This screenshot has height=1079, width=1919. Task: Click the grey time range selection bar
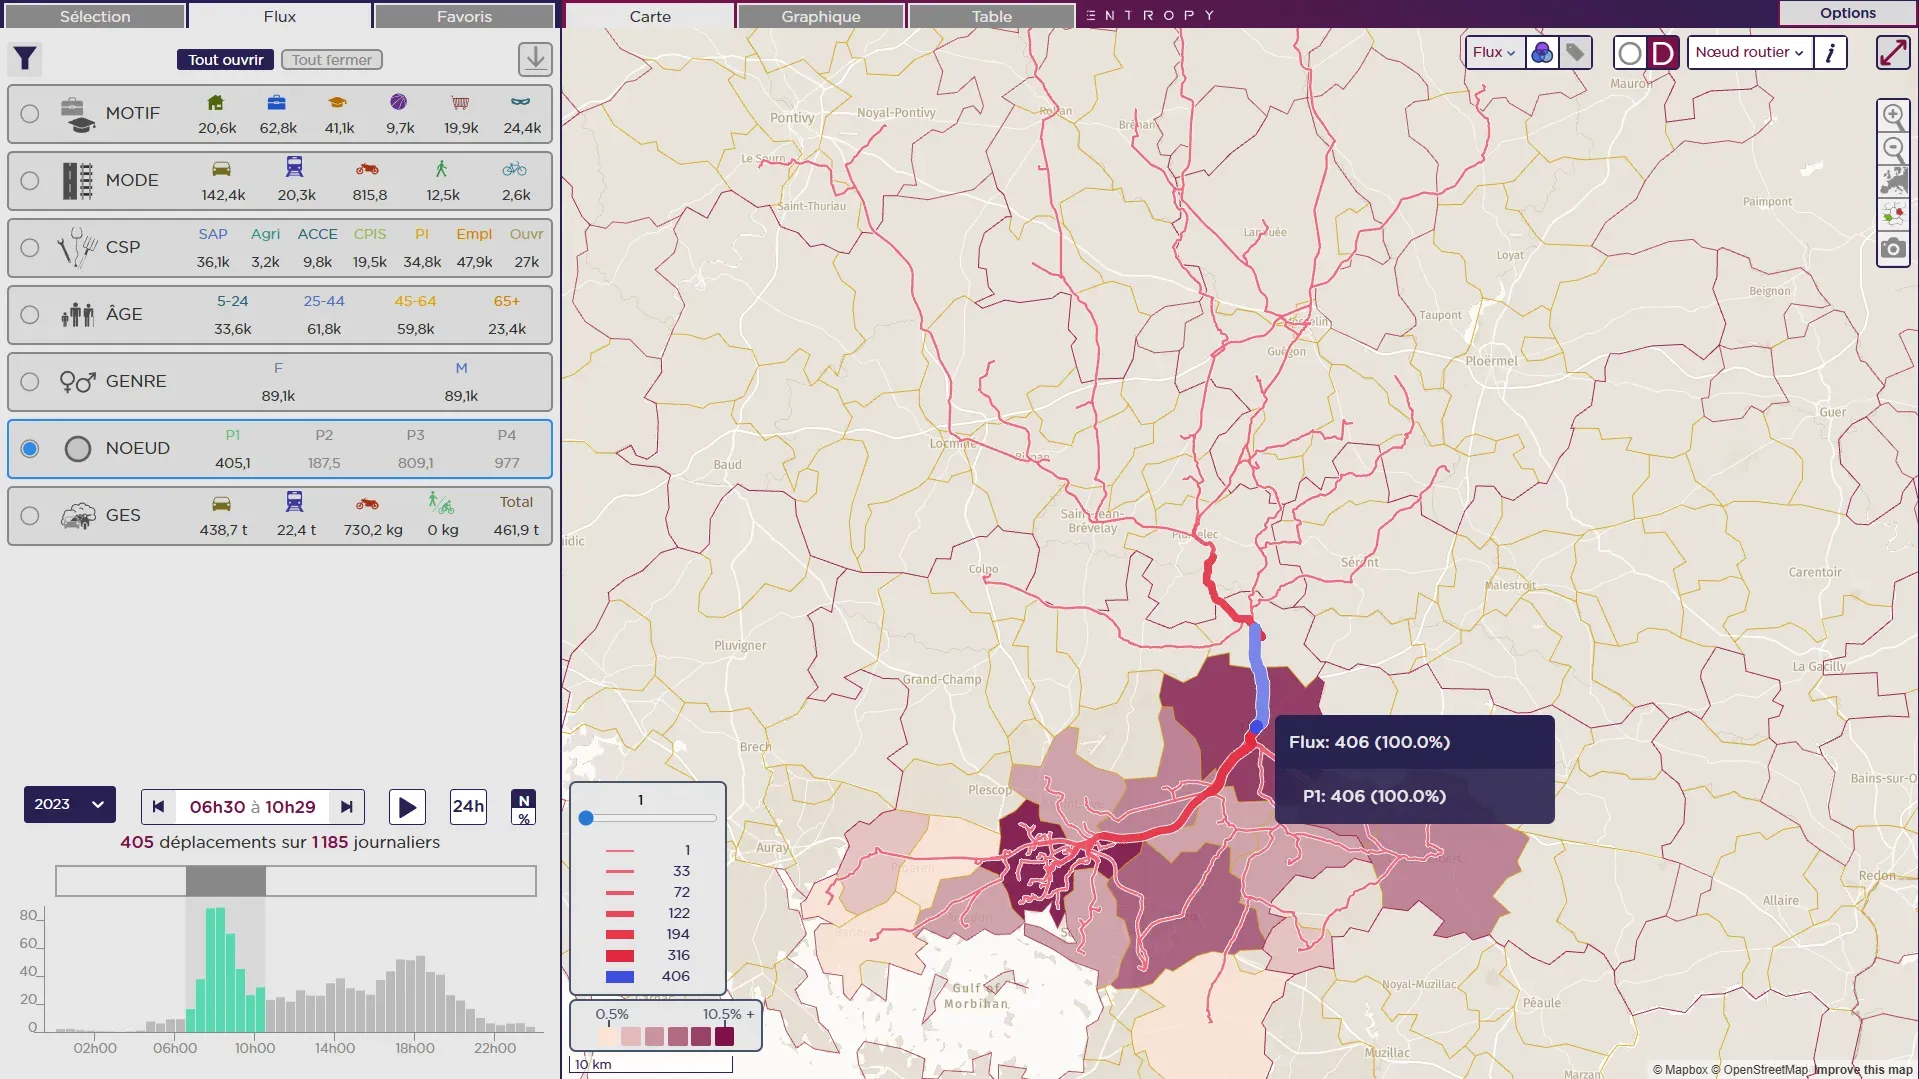(226, 881)
